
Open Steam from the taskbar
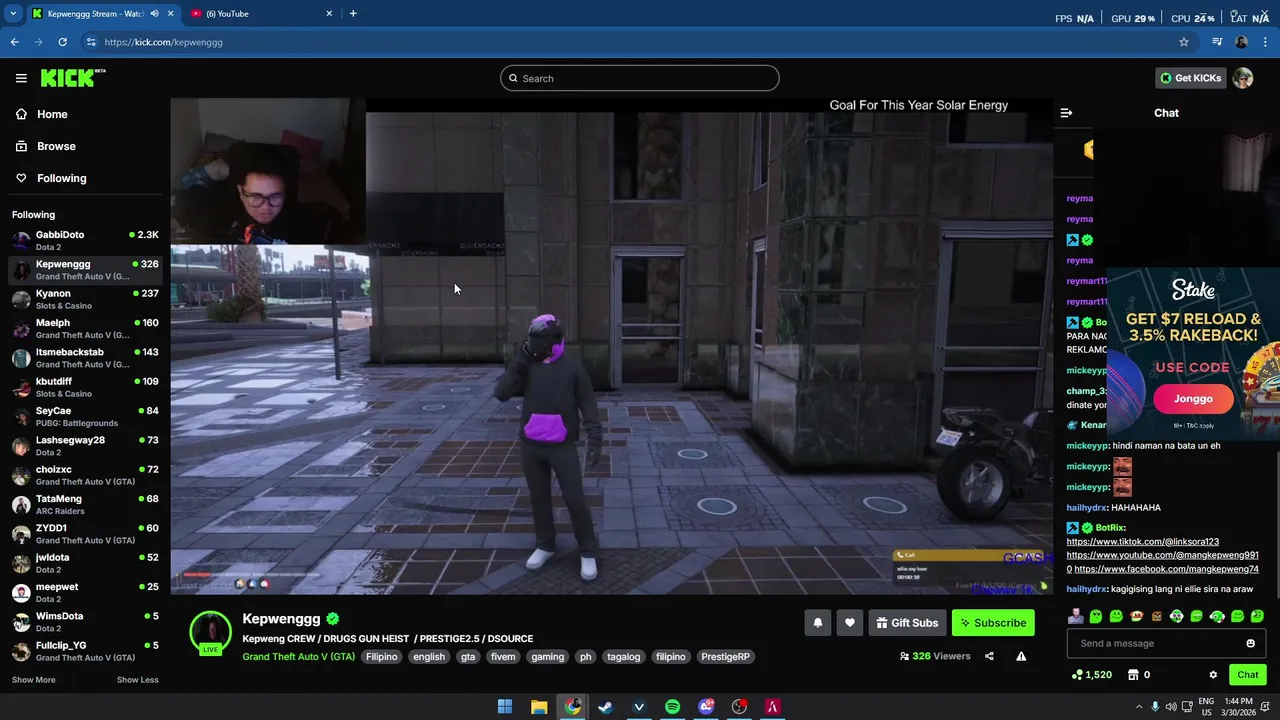[605, 707]
